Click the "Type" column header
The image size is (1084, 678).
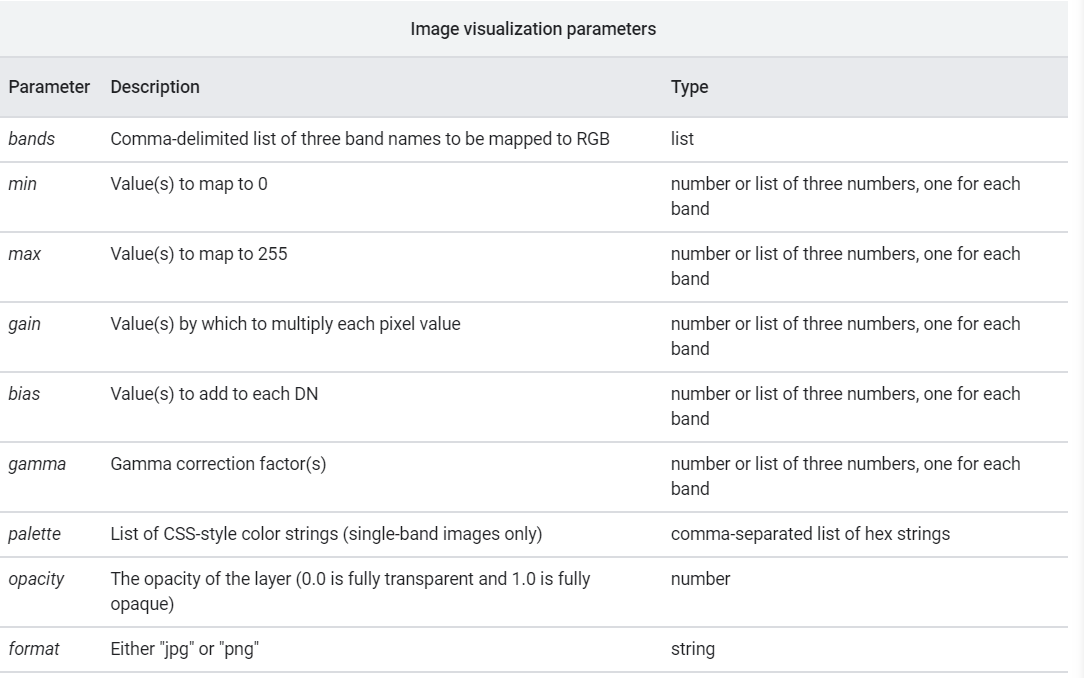click(x=689, y=87)
